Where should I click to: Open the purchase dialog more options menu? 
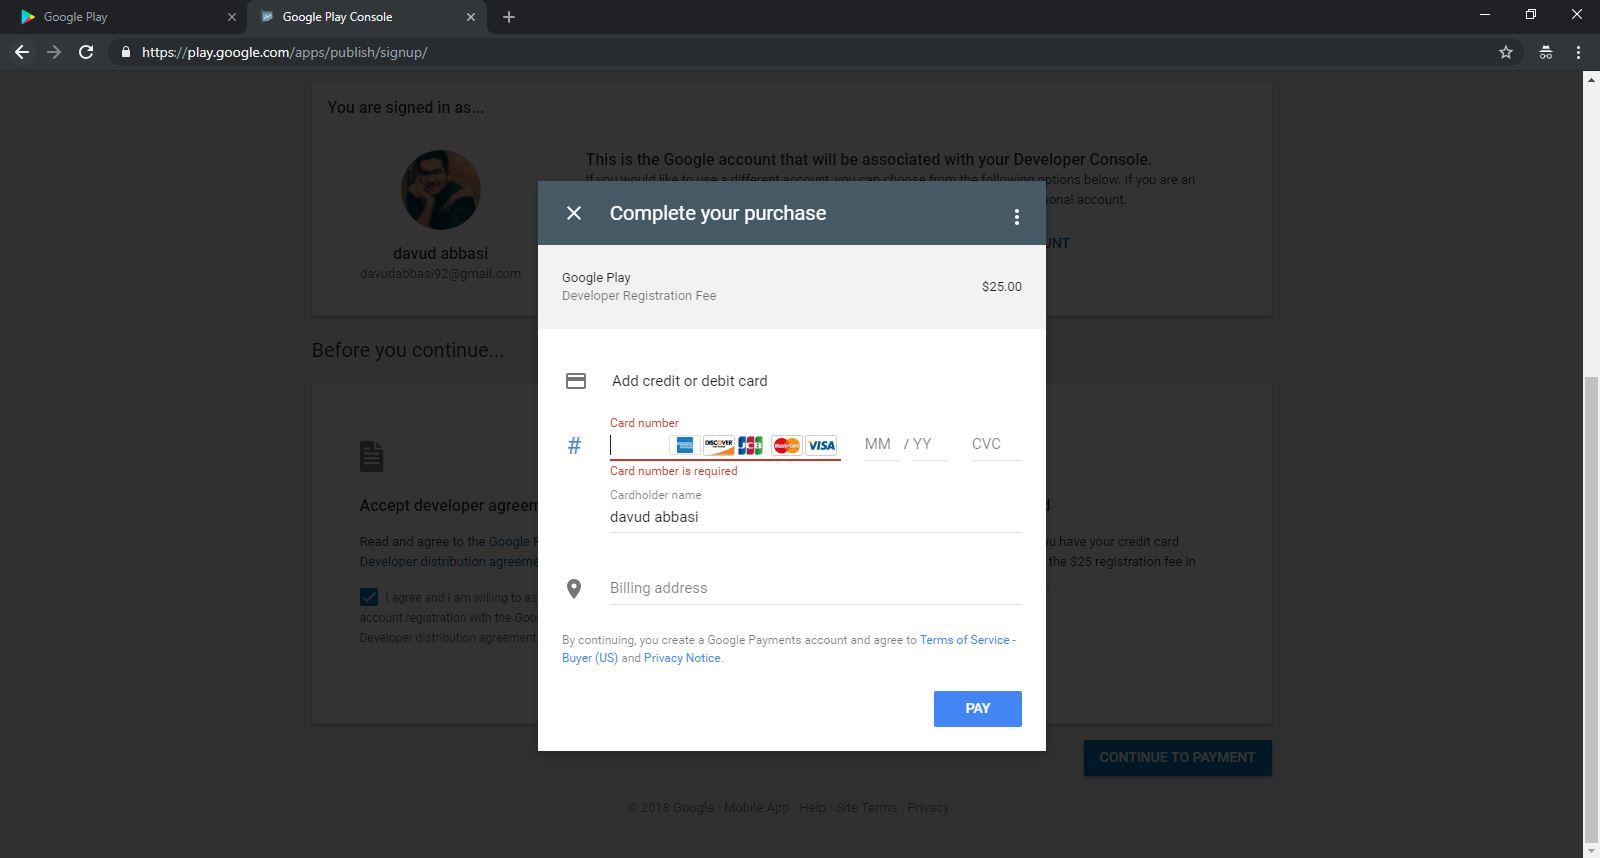click(x=1016, y=217)
